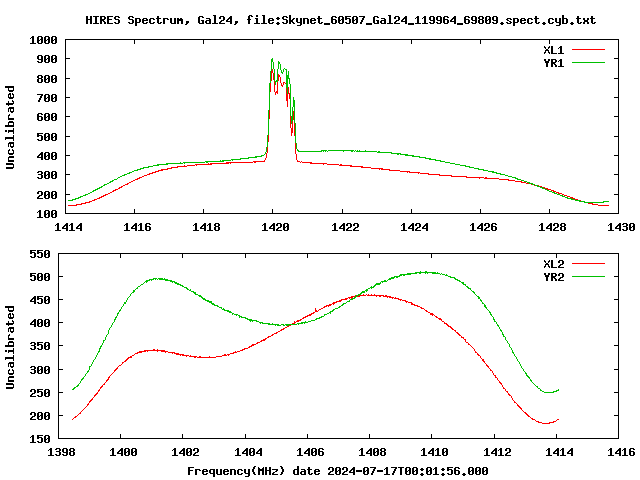
Task: Click the 900 y-axis tick label
Action: (x=47, y=60)
